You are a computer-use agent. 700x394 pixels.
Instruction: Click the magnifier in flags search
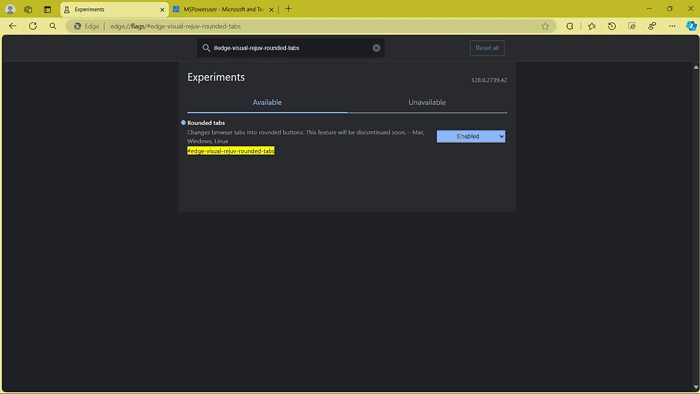[206, 48]
